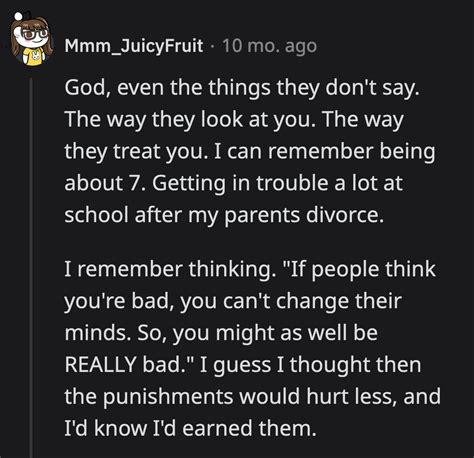Click the text "about 7." in the comment

pyautogui.click(x=105, y=183)
